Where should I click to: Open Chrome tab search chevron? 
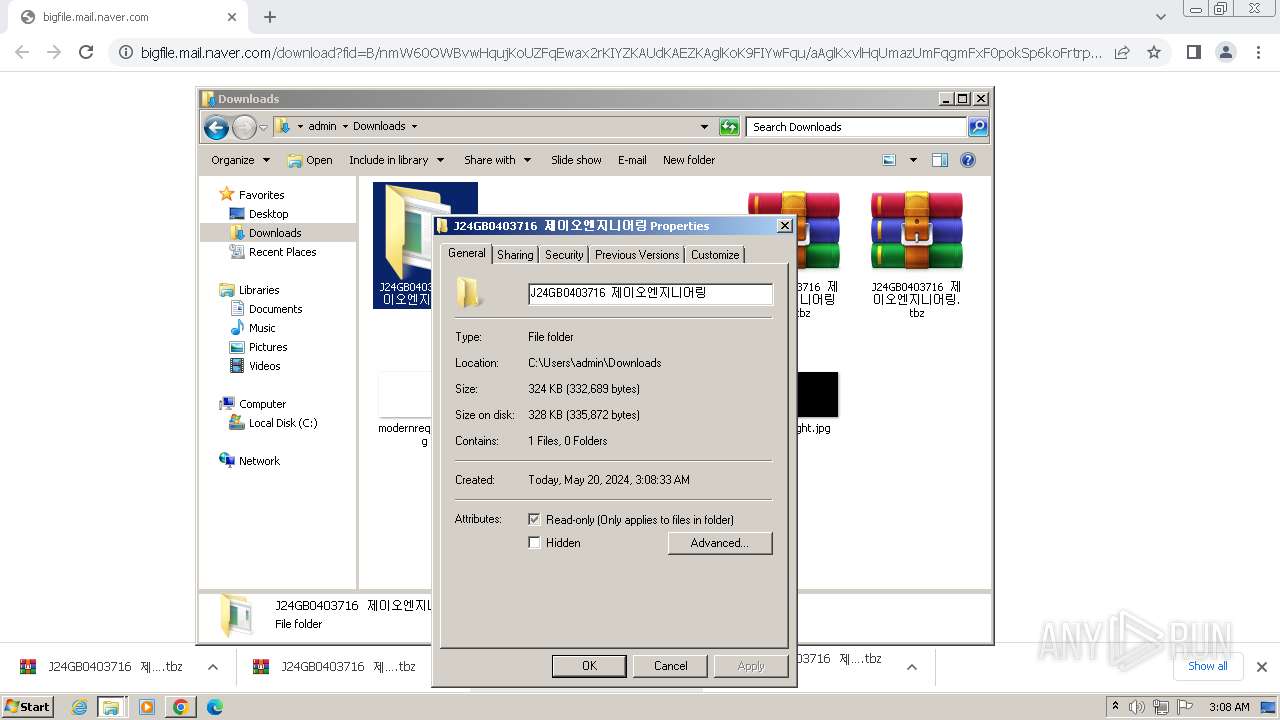click(1160, 17)
